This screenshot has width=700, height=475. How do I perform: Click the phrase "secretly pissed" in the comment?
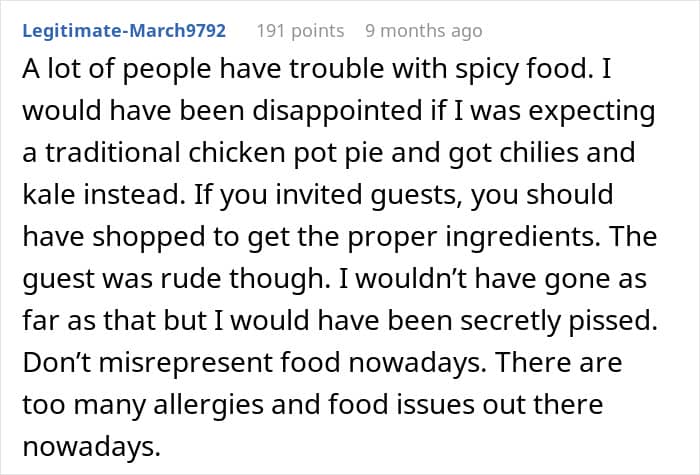558,321
